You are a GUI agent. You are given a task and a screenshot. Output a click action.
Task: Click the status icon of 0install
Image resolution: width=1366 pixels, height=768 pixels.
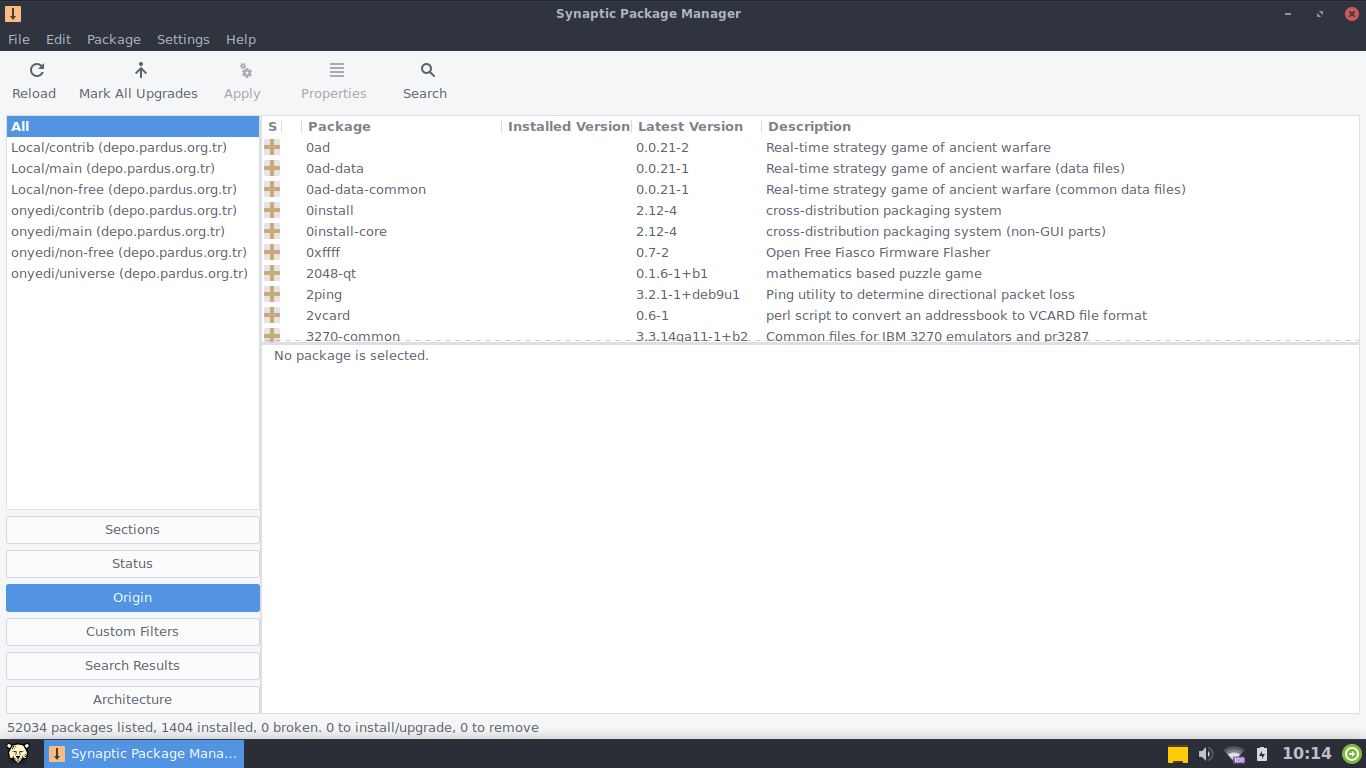click(x=272, y=210)
